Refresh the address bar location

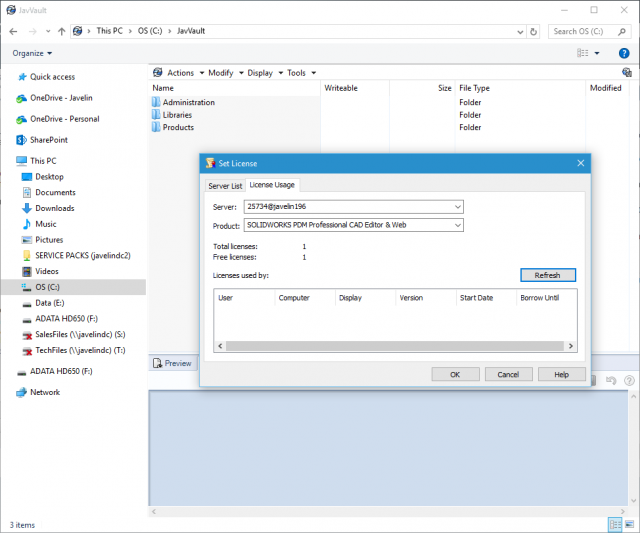(x=533, y=31)
